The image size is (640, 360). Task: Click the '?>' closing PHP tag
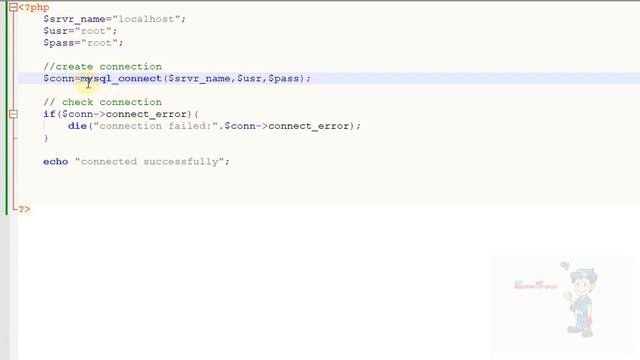(x=24, y=209)
